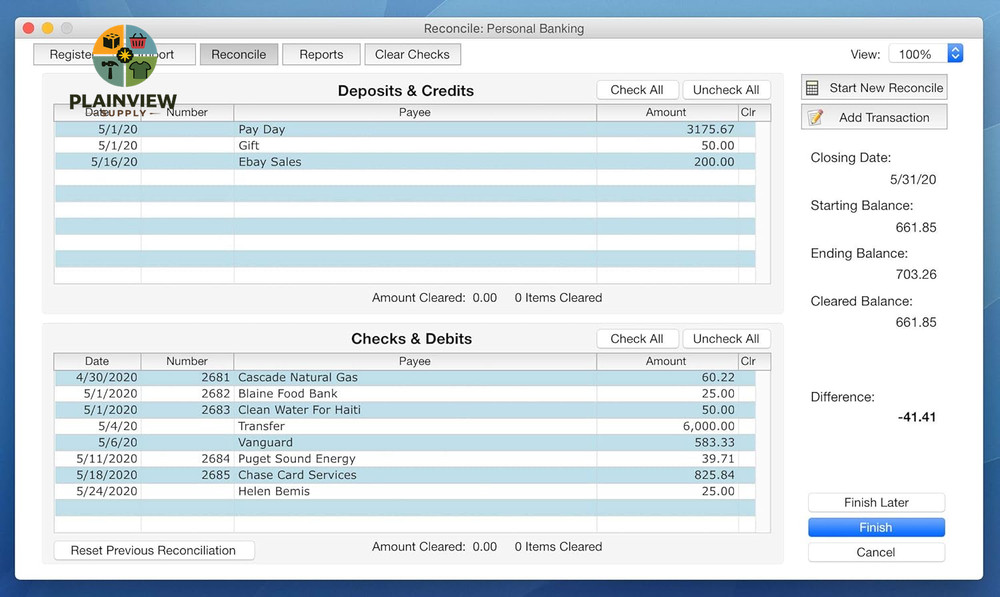Click the 3175.67 deposit amount
The width and height of the screenshot is (1000, 597).
click(710, 129)
